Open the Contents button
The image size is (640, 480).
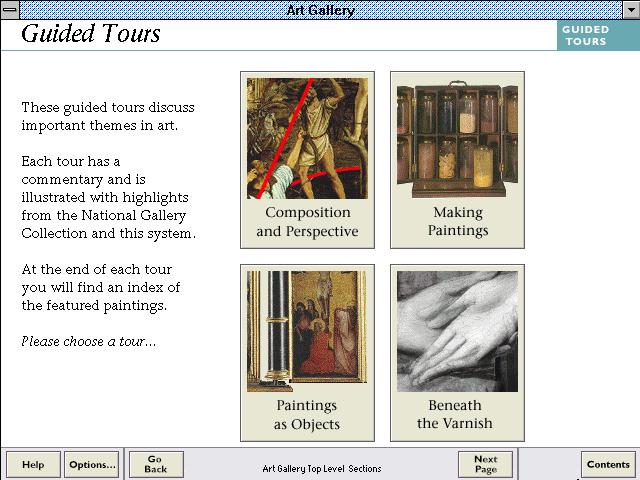pyautogui.click(x=608, y=464)
